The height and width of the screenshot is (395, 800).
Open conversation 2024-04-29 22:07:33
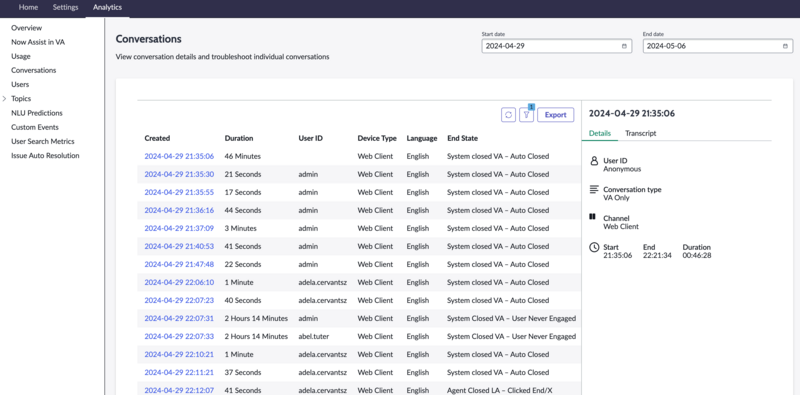[179, 336]
